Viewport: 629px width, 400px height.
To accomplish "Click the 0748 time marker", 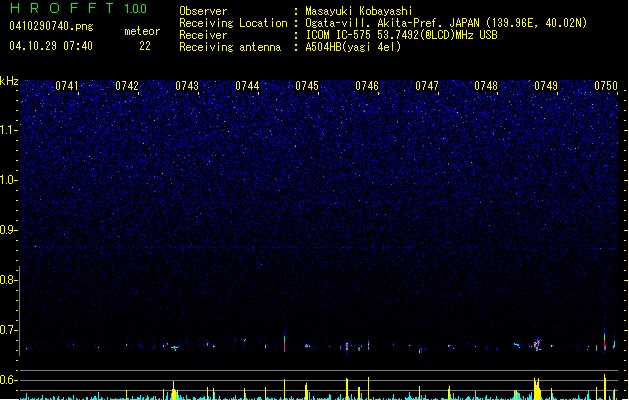I will [x=486, y=86].
